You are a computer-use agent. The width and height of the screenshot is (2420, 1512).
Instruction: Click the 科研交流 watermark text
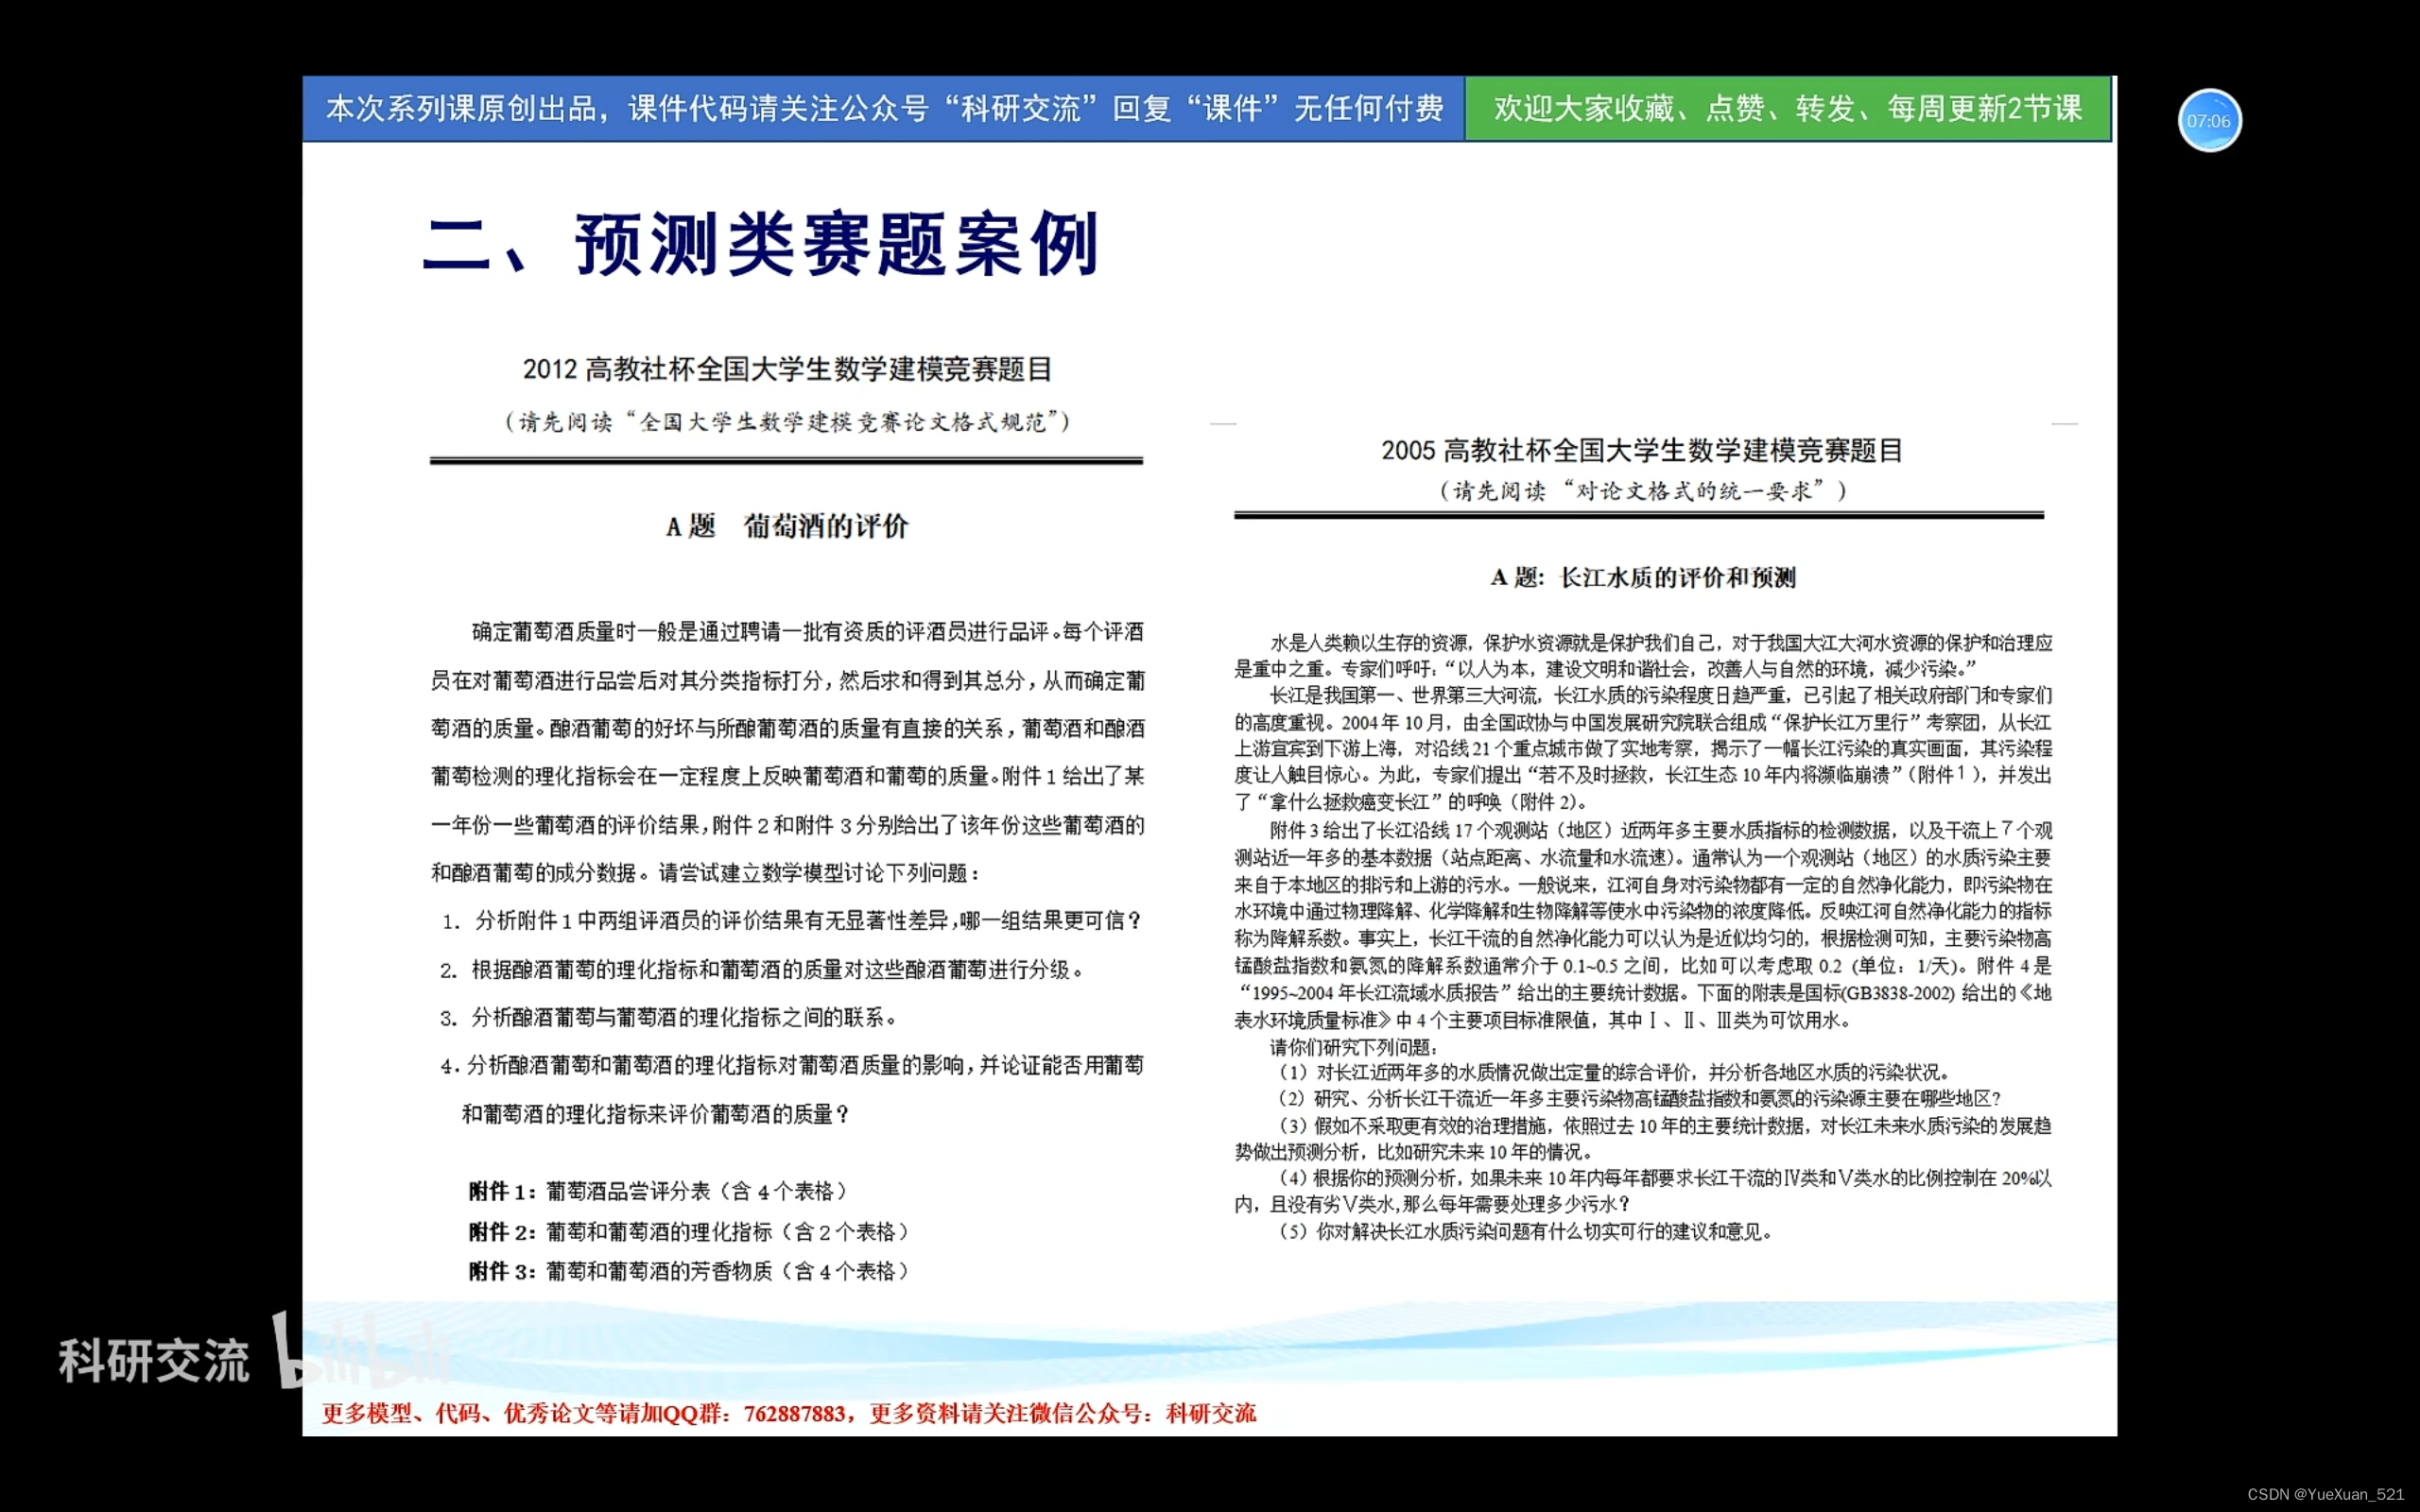pyautogui.click(x=153, y=1361)
